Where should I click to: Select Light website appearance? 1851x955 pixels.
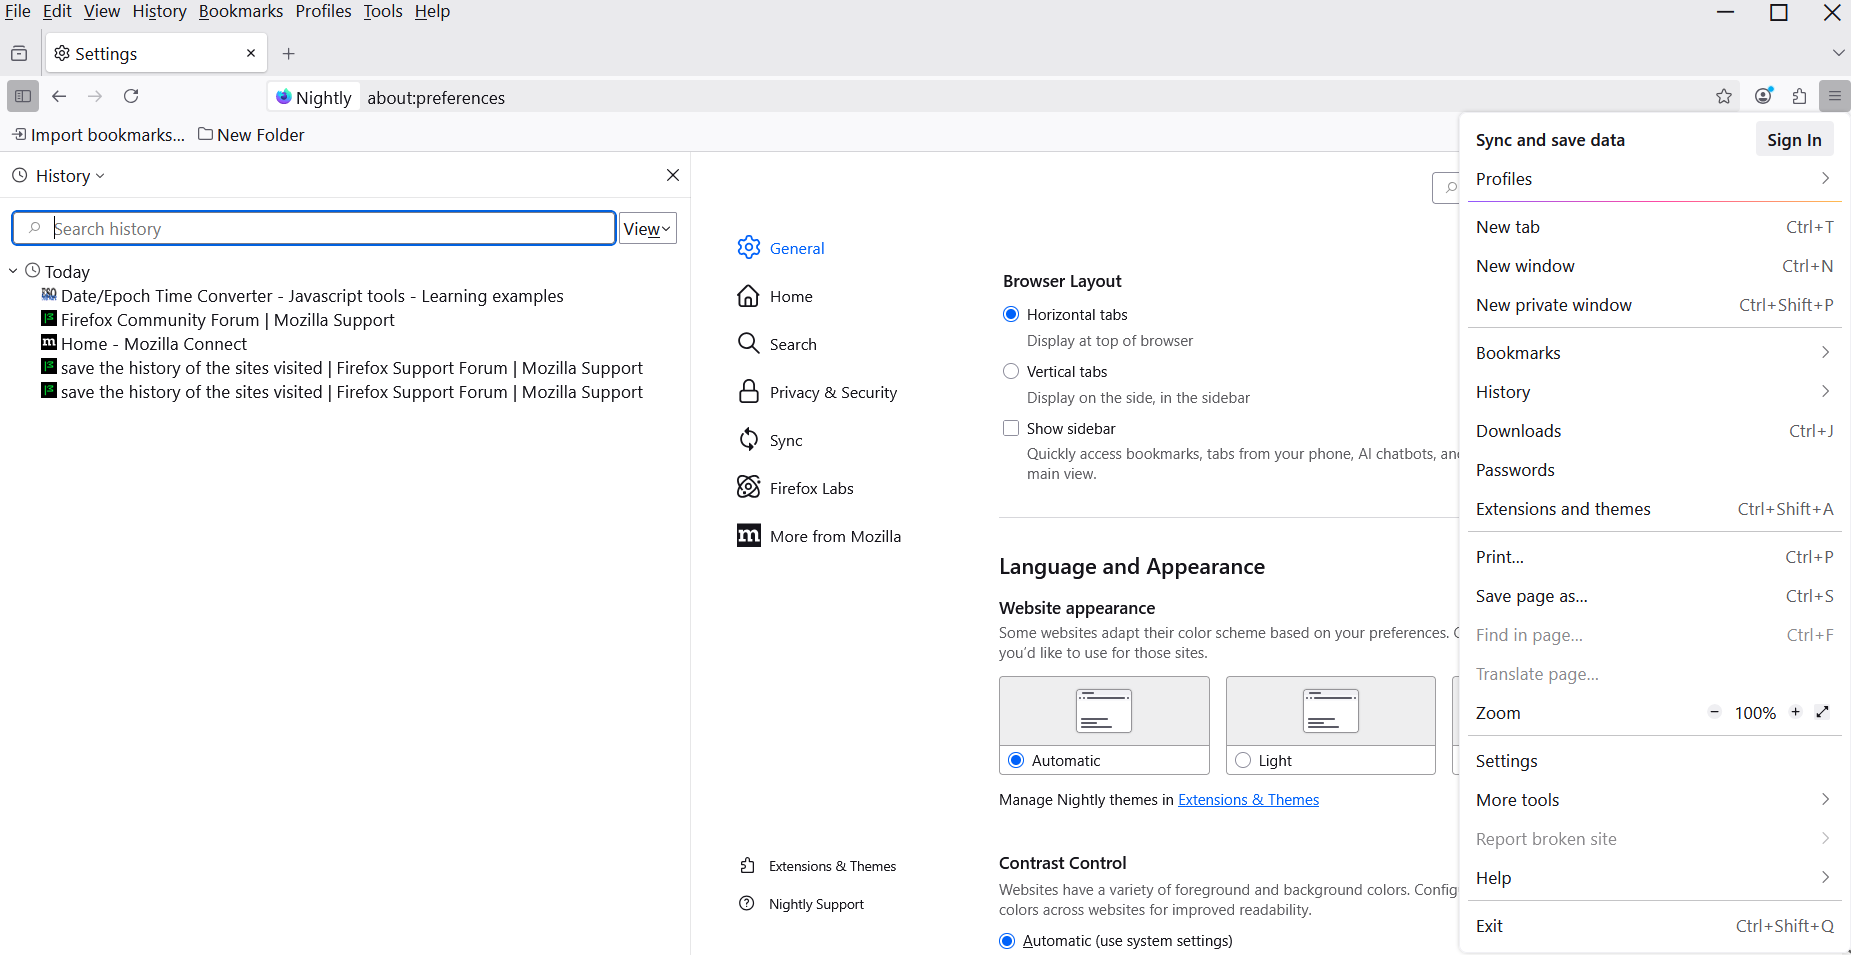tap(1243, 760)
